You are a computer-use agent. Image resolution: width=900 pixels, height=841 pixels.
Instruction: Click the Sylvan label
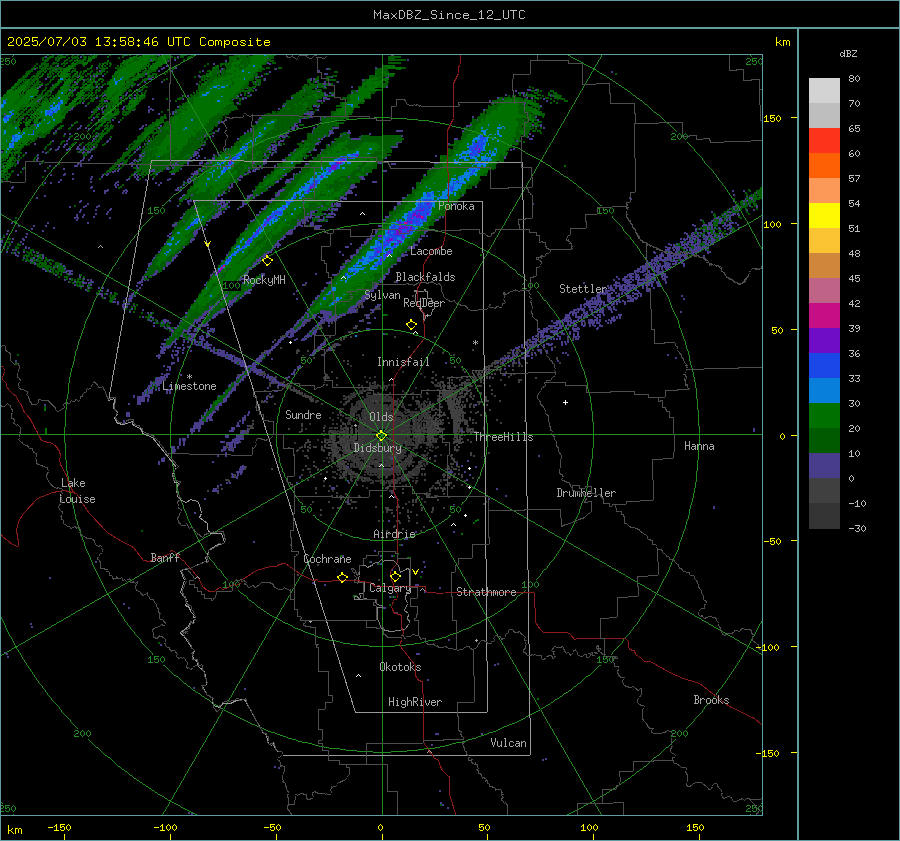coord(382,295)
